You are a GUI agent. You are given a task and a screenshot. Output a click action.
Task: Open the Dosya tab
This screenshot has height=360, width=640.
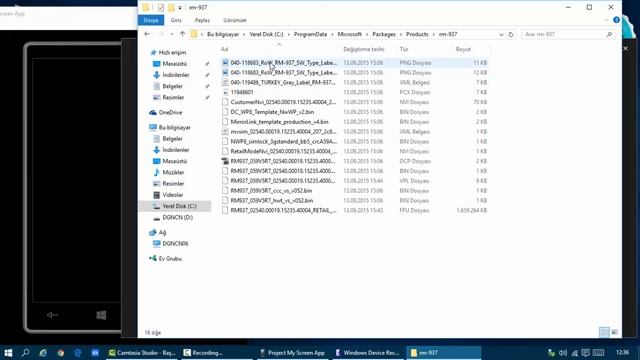click(x=151, y=20)
